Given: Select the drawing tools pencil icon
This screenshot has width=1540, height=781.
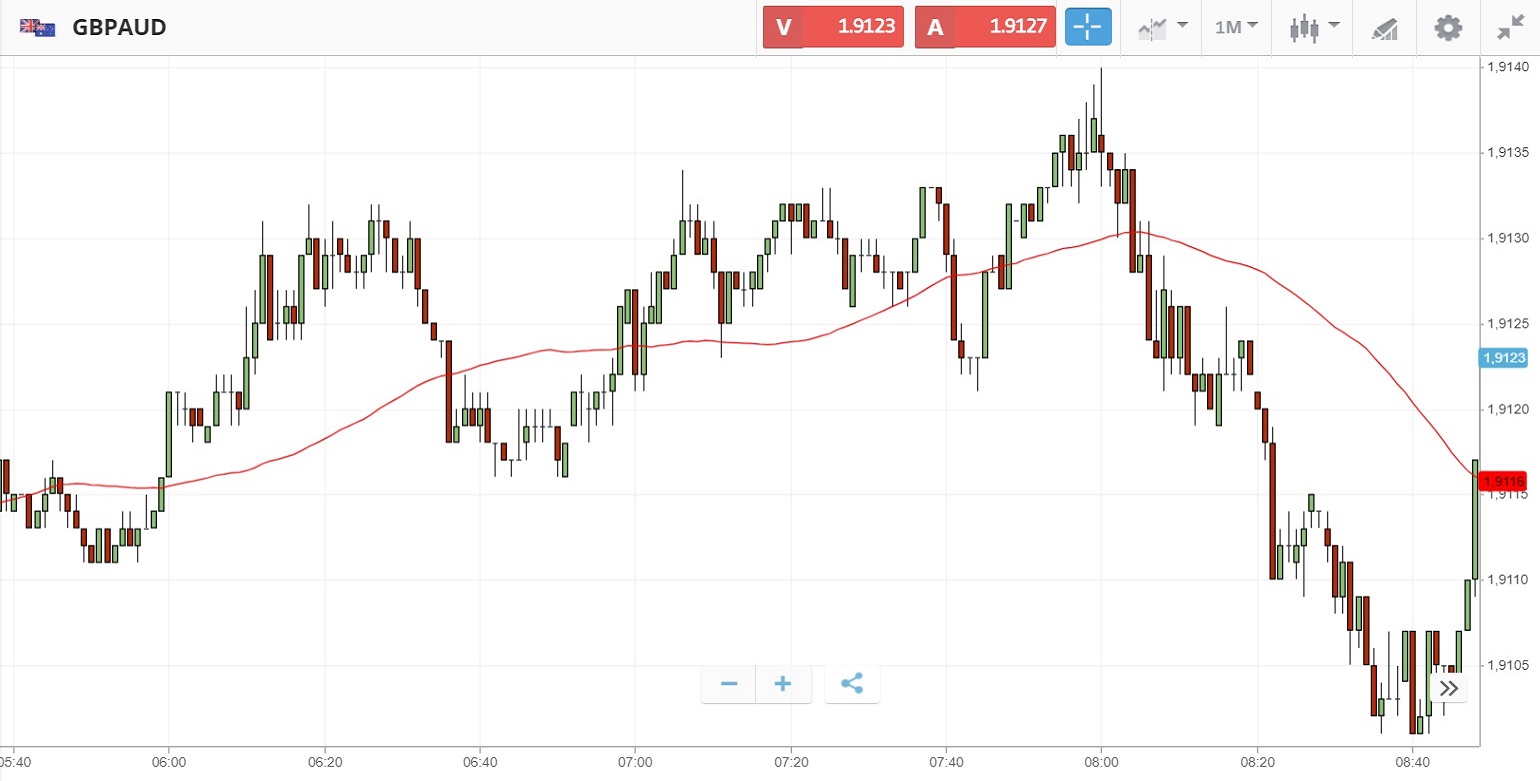Looking at the screenshot, I should pyautogui.click(x=1384, y=28).
